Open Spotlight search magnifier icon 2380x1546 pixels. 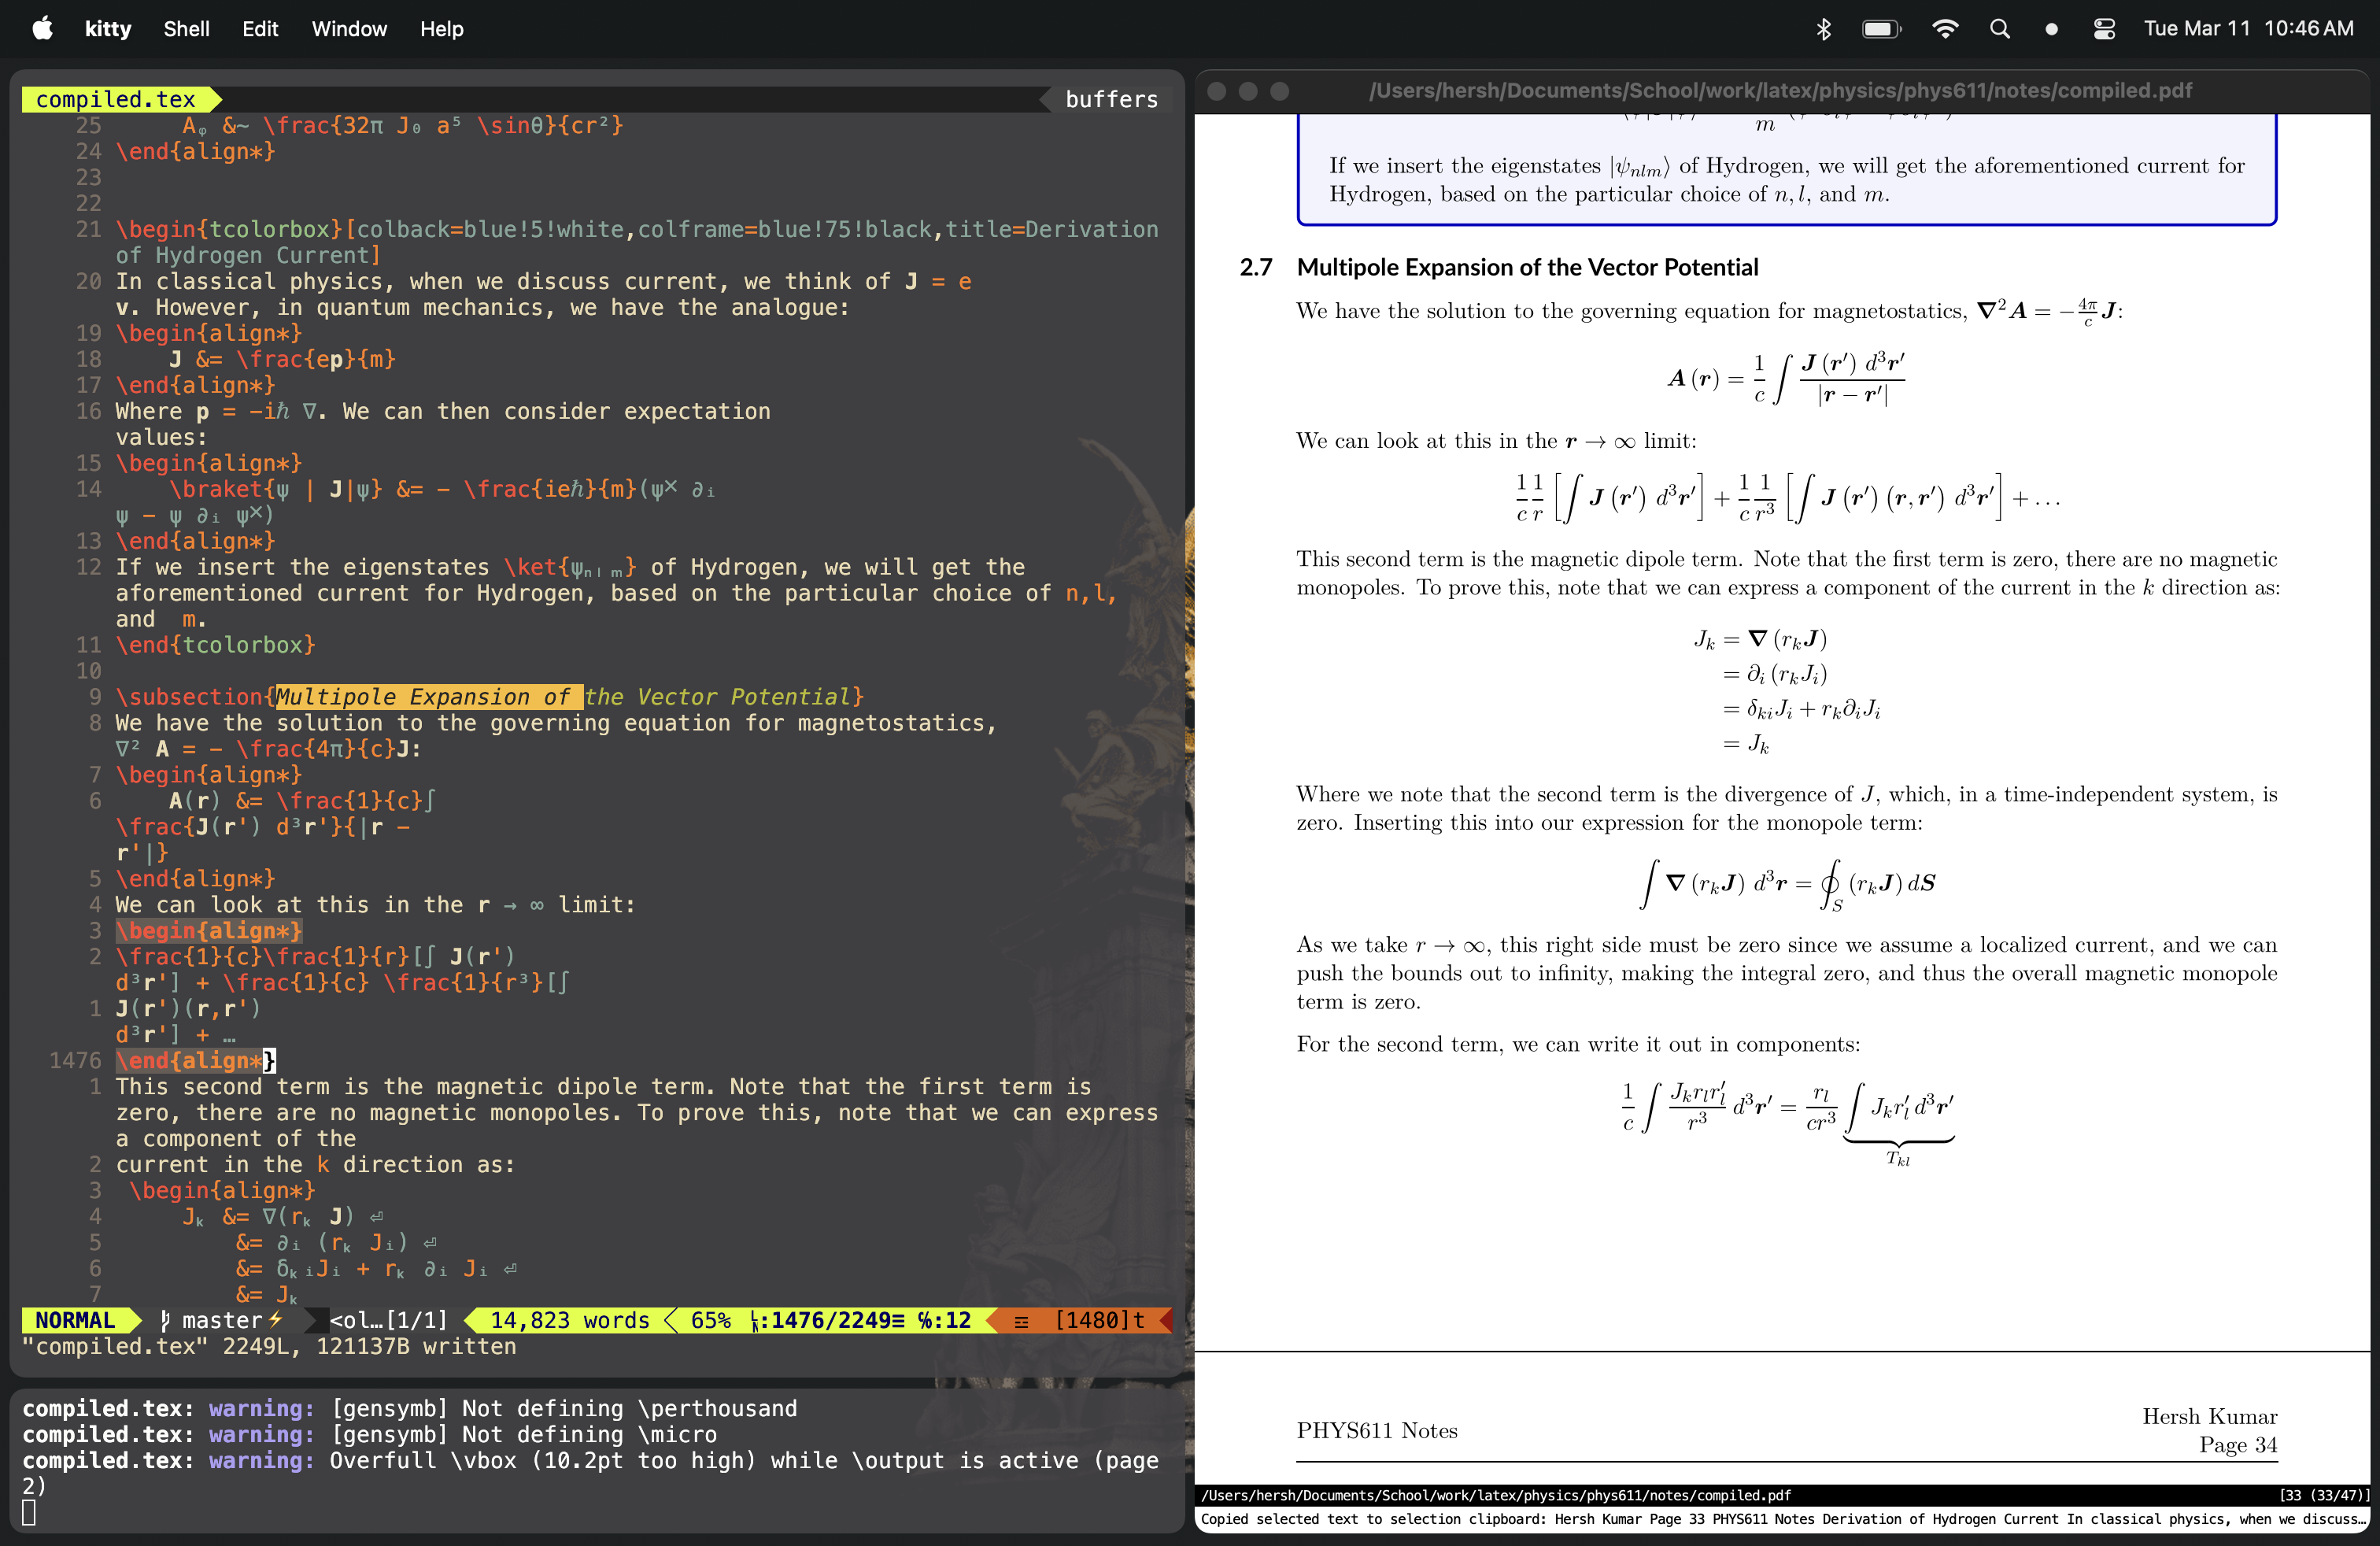pyautogui.click(x=1999, y=29)
